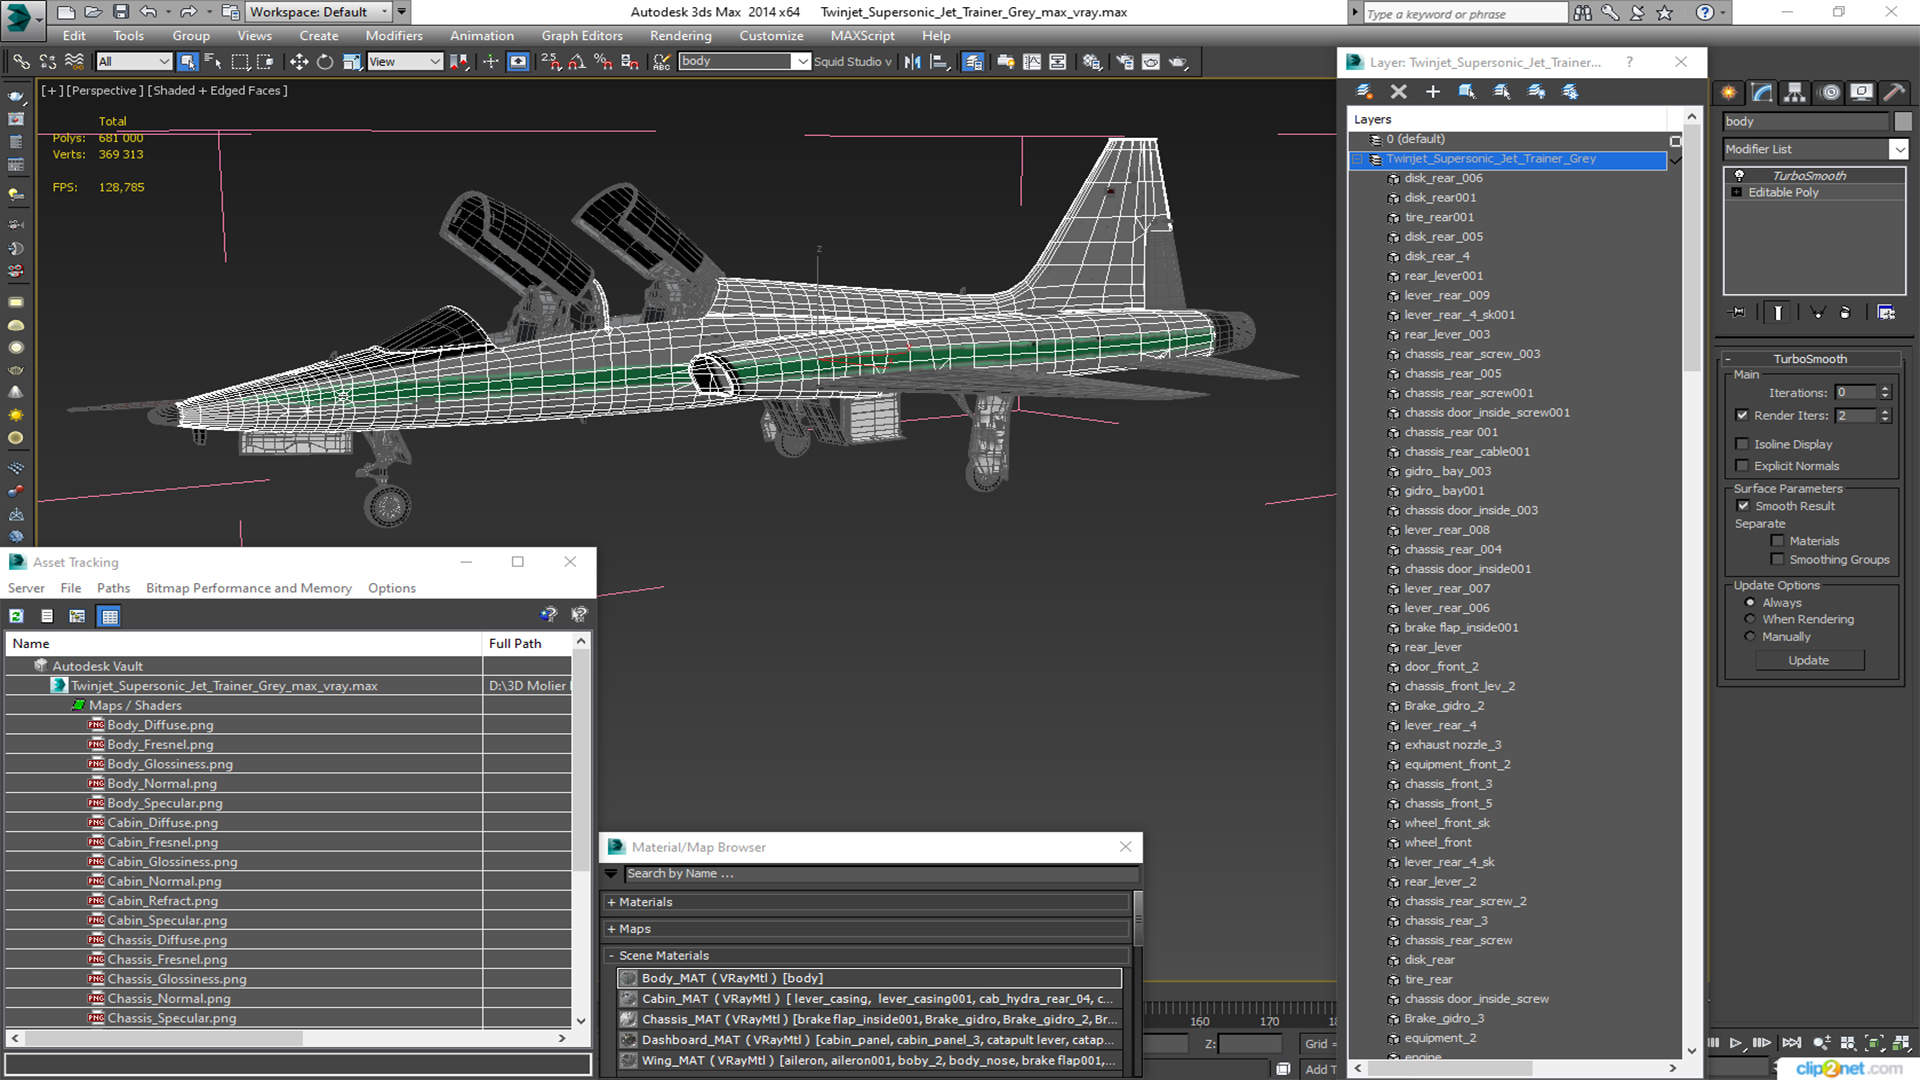Select the Move transform tool
This screenshot has width=1920, height=1080.
[298, 62]
